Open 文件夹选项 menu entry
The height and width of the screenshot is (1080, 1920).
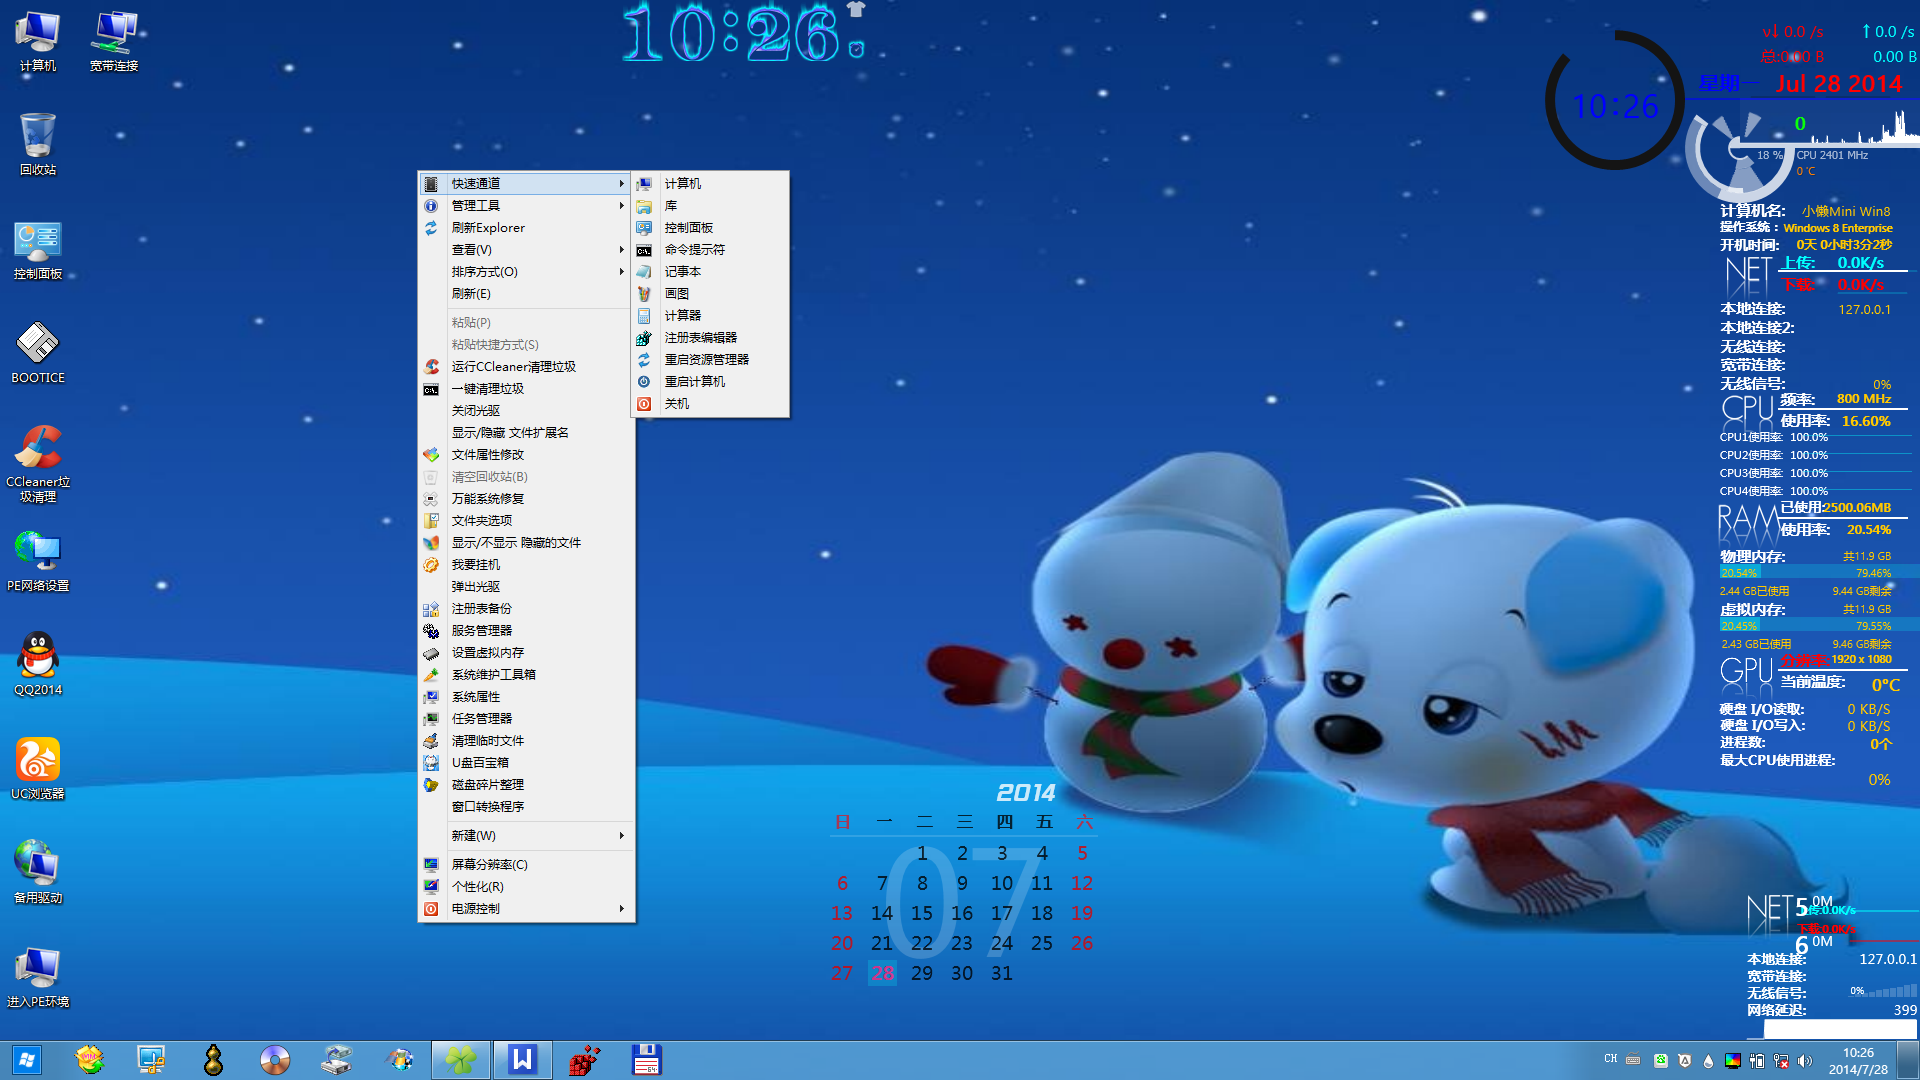526,520
